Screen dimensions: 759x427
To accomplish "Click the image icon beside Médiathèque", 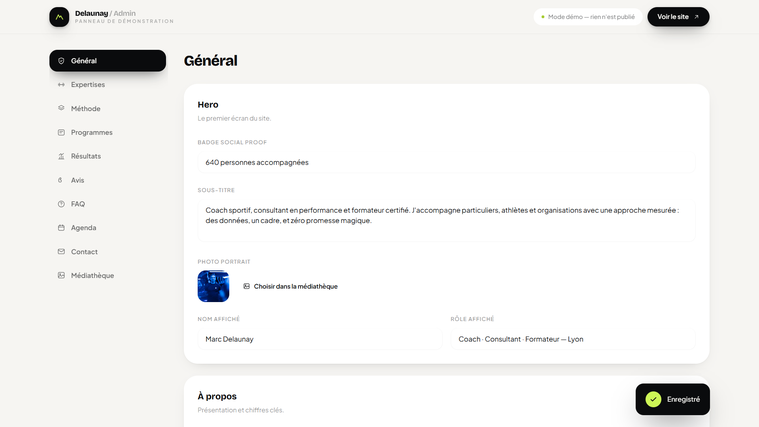I will pos(61,275).
